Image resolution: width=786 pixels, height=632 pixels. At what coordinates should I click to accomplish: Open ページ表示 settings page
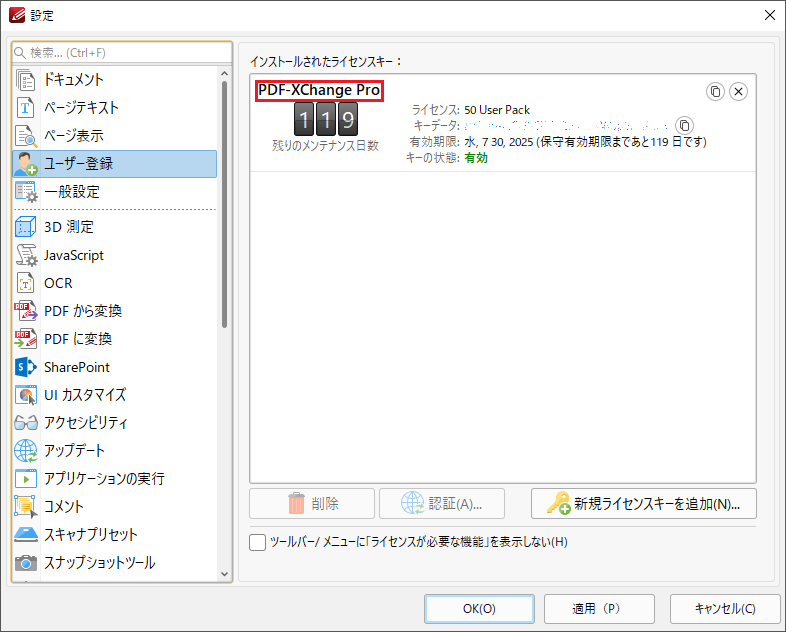point(115,136)
